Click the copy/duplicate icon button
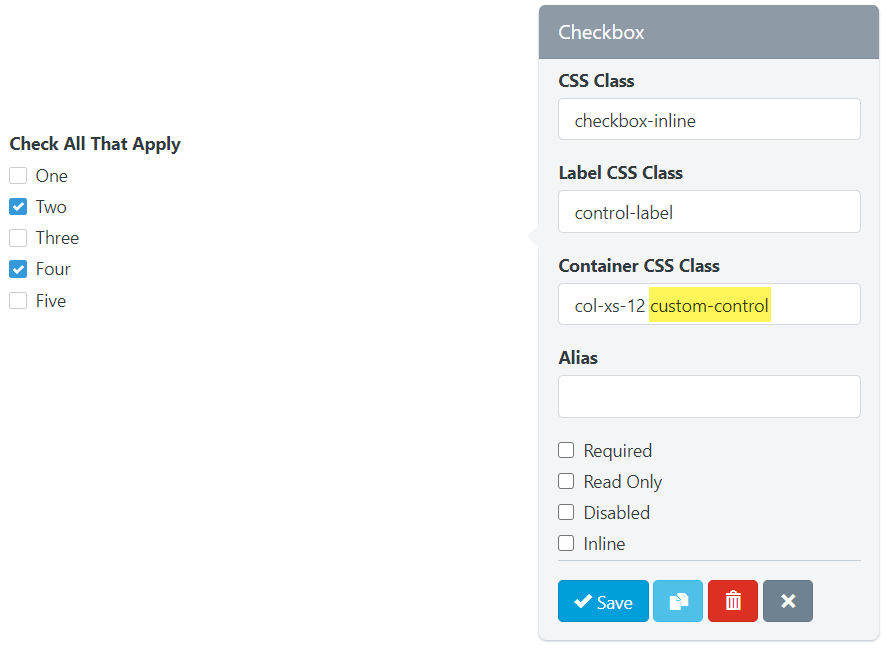This screenshot has width=889, height=648. coord(678,601)
